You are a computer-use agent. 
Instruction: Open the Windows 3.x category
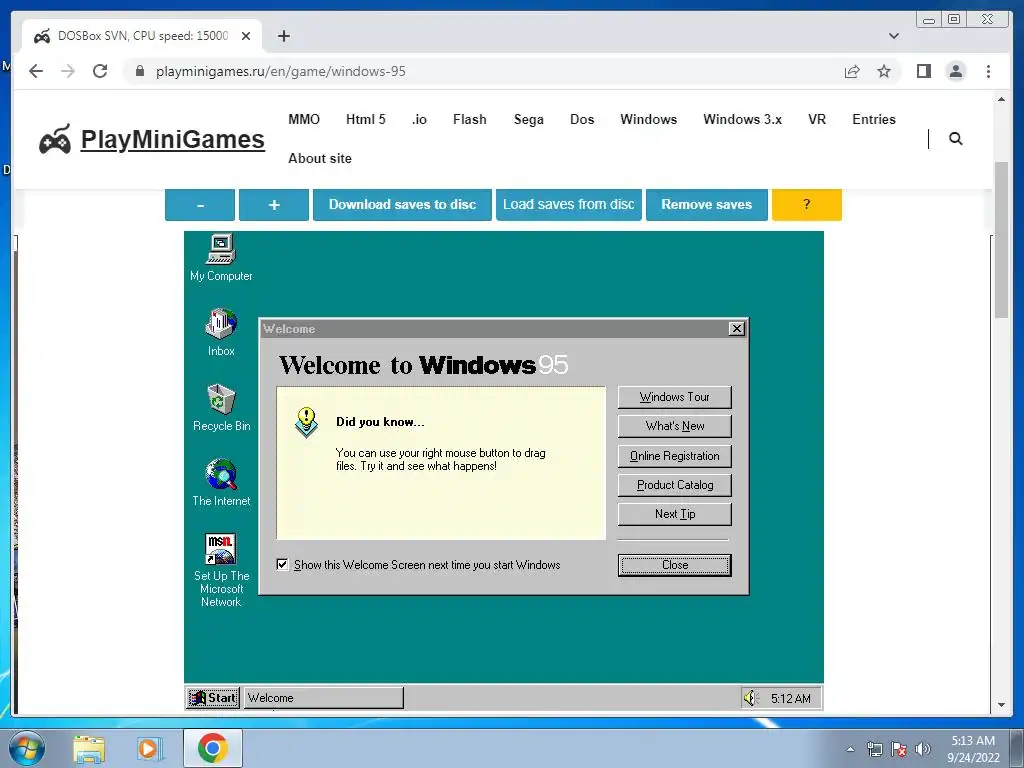click(743, 120)
